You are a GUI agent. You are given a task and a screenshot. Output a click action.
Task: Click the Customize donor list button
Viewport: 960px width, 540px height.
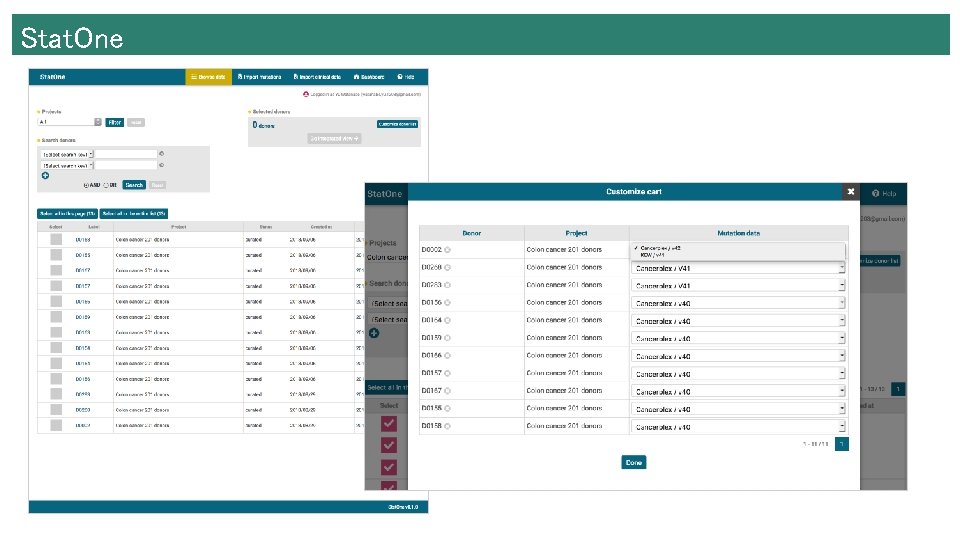[x=397, y=124]
